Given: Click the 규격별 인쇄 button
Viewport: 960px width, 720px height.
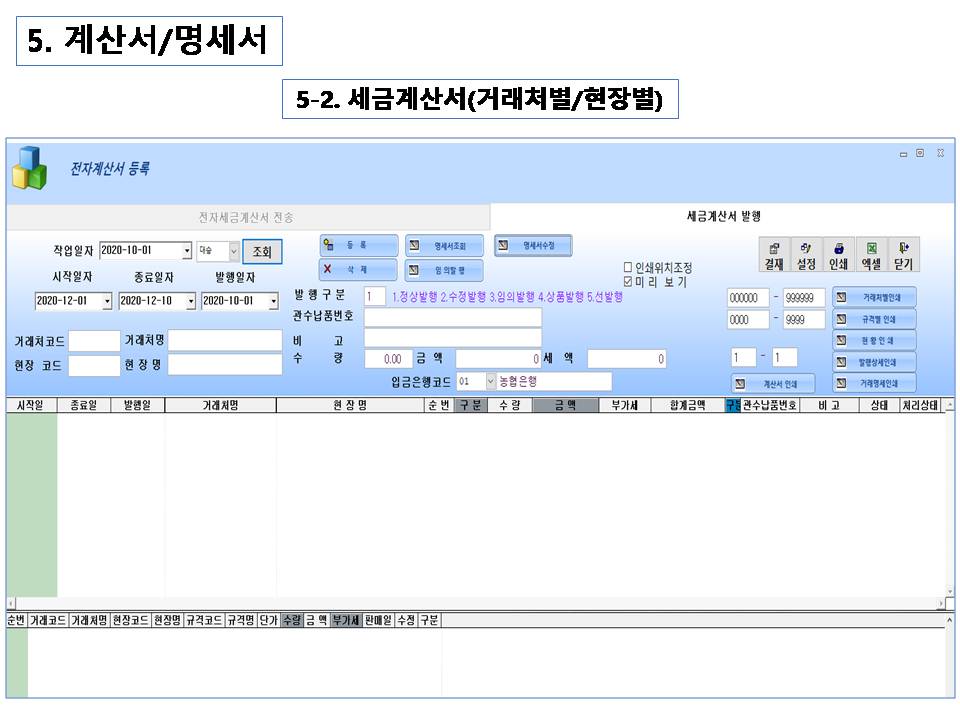Looking at the screenshot, I should pyautogui.click(x=874, y=319).
